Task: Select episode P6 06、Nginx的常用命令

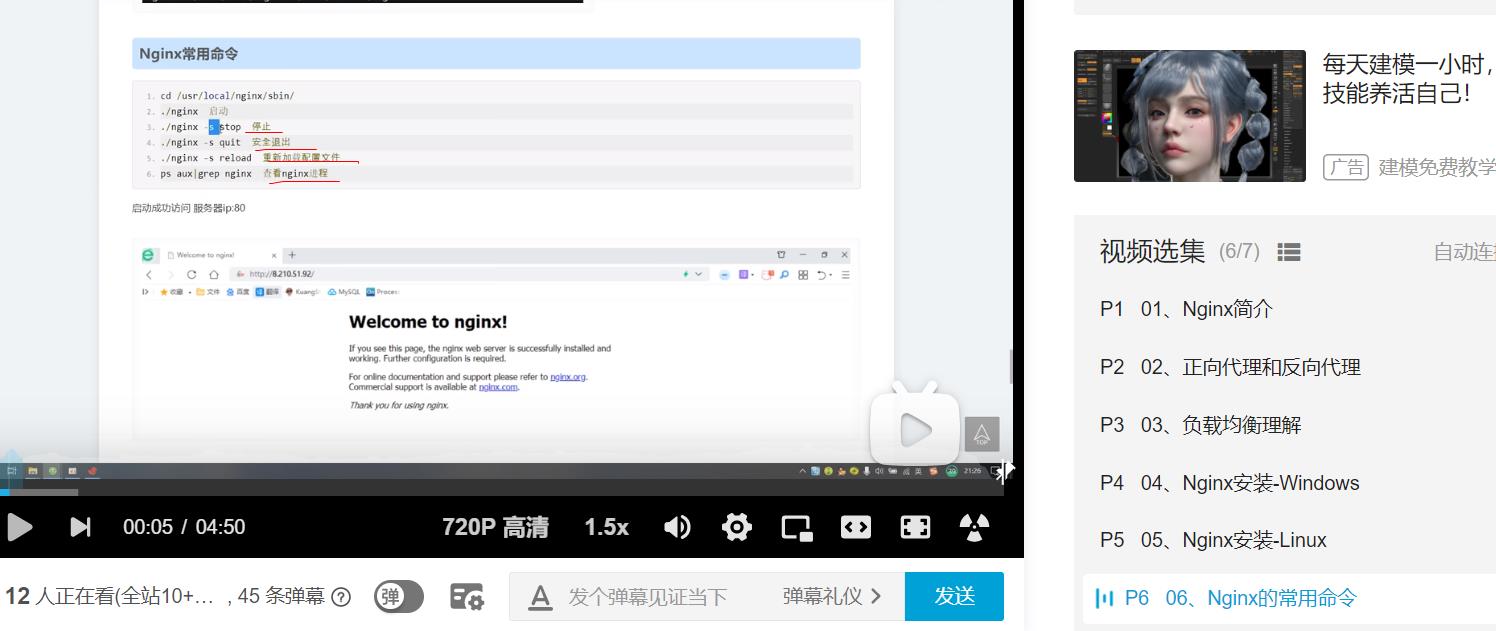Action: 1289,598
